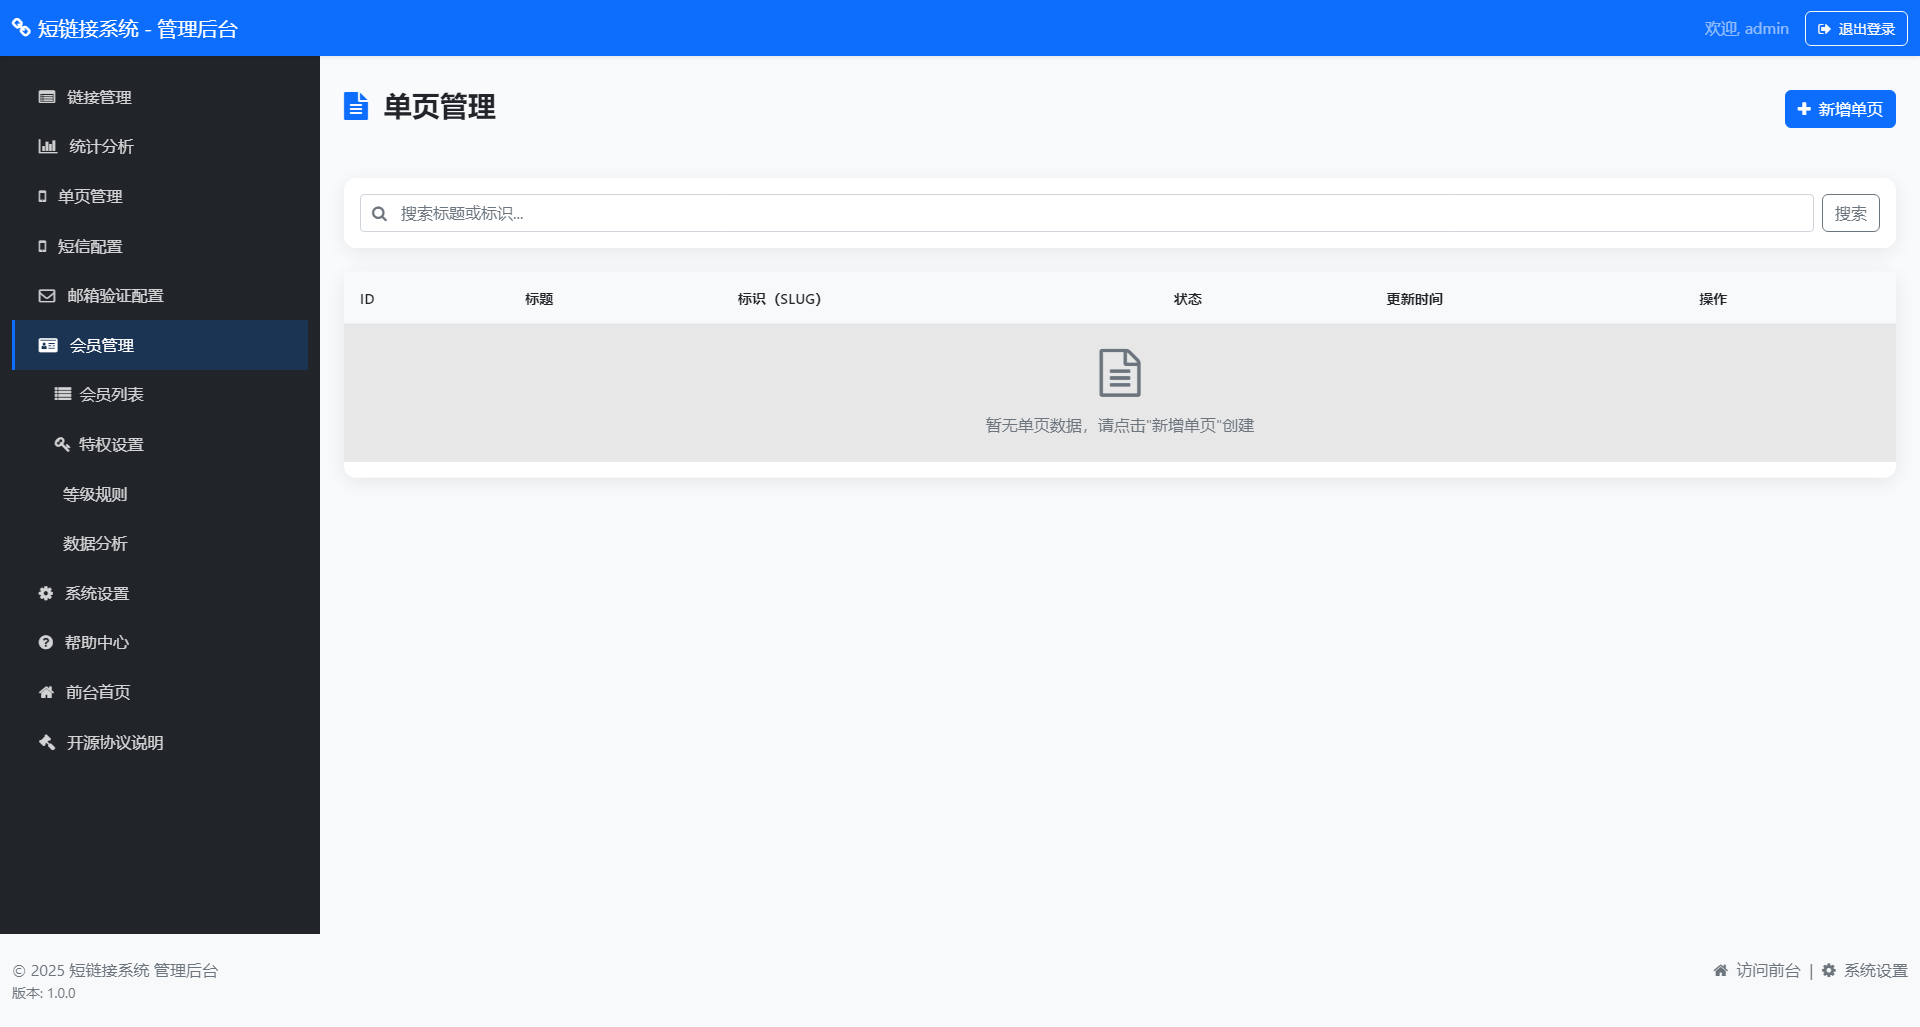The width and height of the screenshot is (1920, 1027).
Task: Click the 退出登录 button
Action: (1856, 29)
